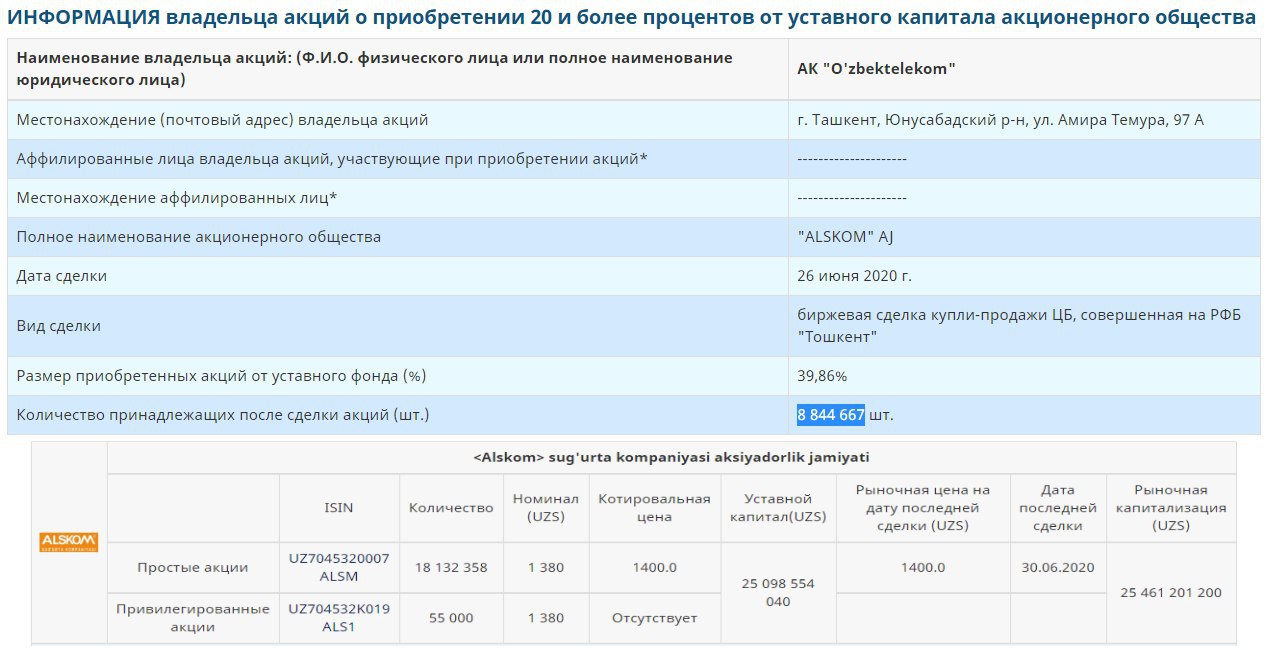
Task: Click the label Наименование владельца акций
Action: pos(374,69)
